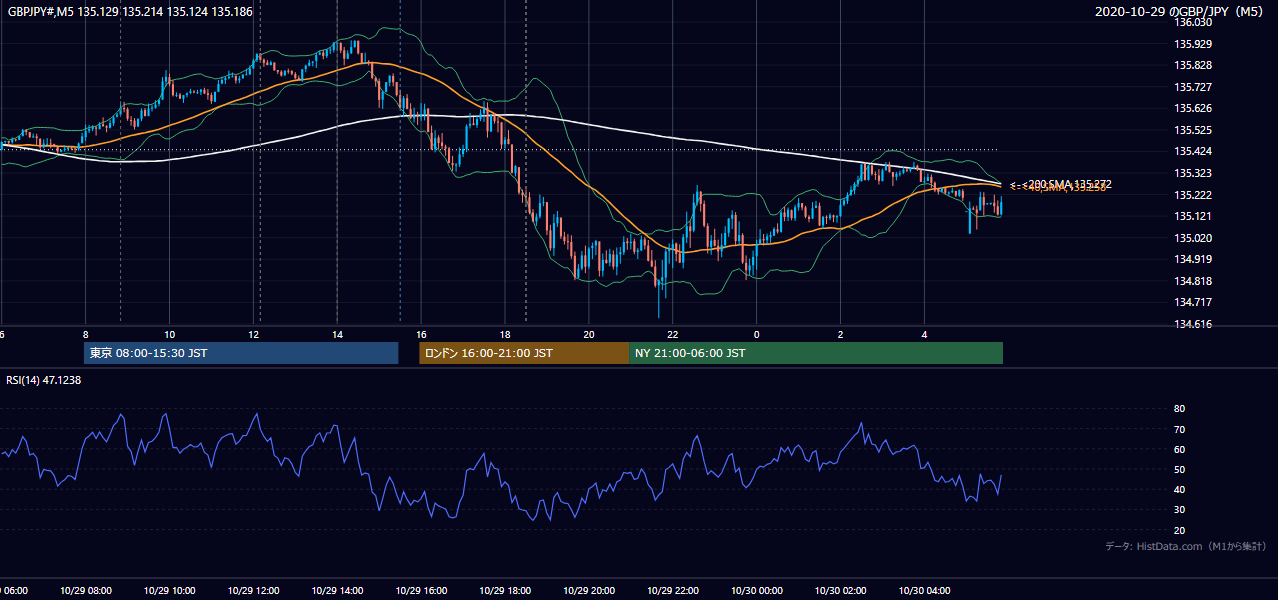Click RSI scale level 70
The height and width of the screenshot is (600, 1278).
(x=1180, y=429)
